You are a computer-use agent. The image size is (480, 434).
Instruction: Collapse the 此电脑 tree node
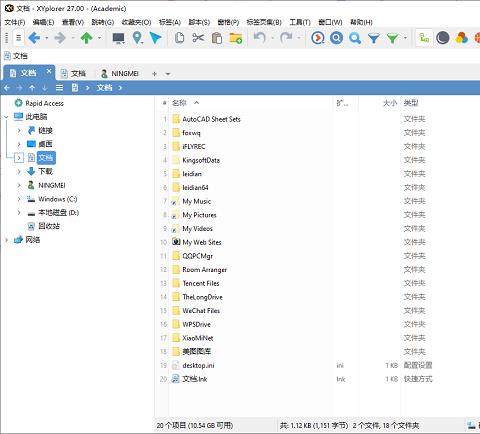coord(6,117)
